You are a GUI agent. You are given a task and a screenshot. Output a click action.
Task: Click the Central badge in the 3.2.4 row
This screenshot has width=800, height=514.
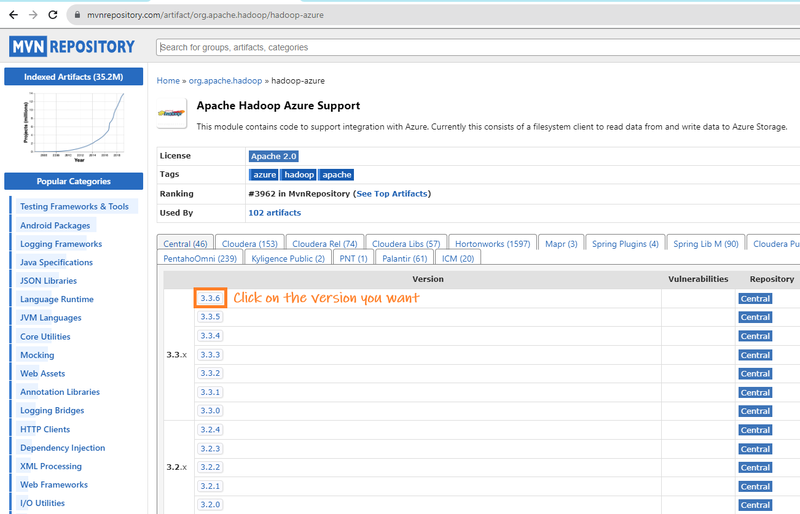pyautogui.click(x=755, y=430)
